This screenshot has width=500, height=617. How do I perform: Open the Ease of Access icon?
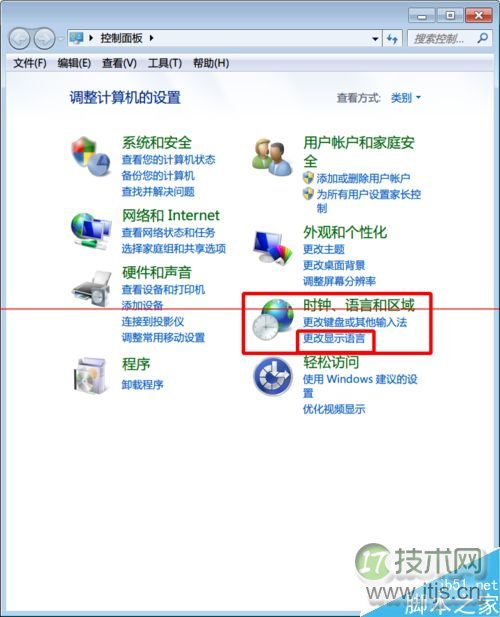coord(273,377)
